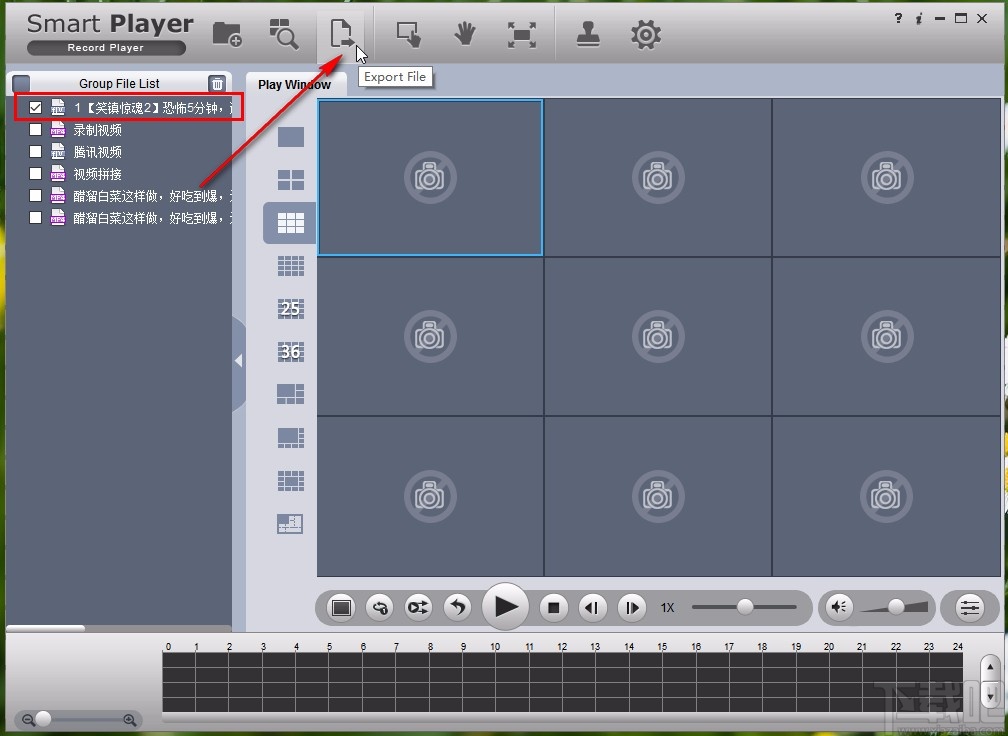Adjust the volume slider knob
Image resolution: width=1008 pixels, height=736 pixels.
(x=896, y=606)
